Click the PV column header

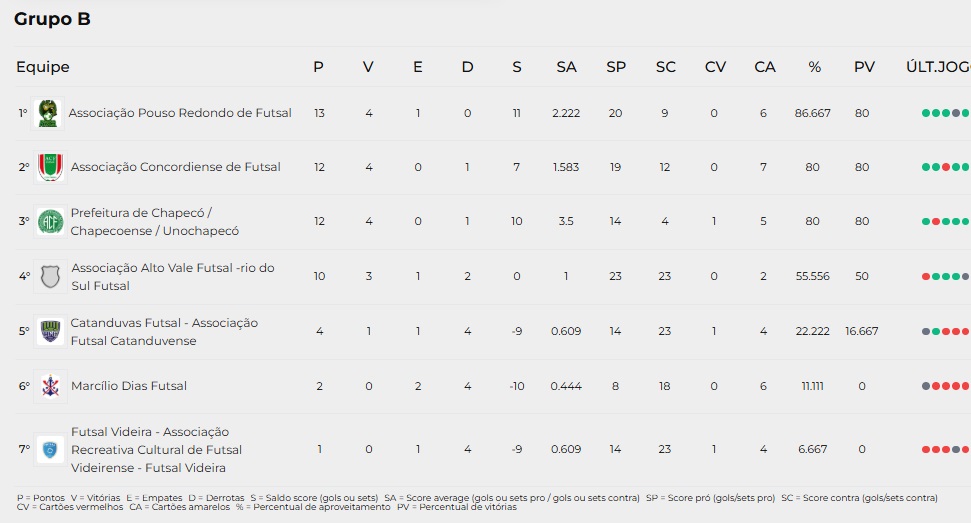click(x=864, y=67)
